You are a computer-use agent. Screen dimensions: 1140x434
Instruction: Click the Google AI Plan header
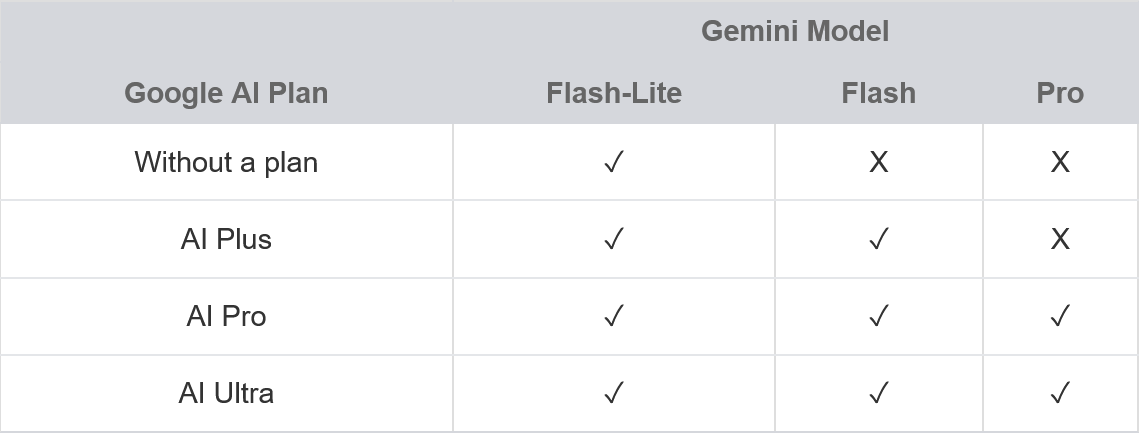[x=226, y=93]
